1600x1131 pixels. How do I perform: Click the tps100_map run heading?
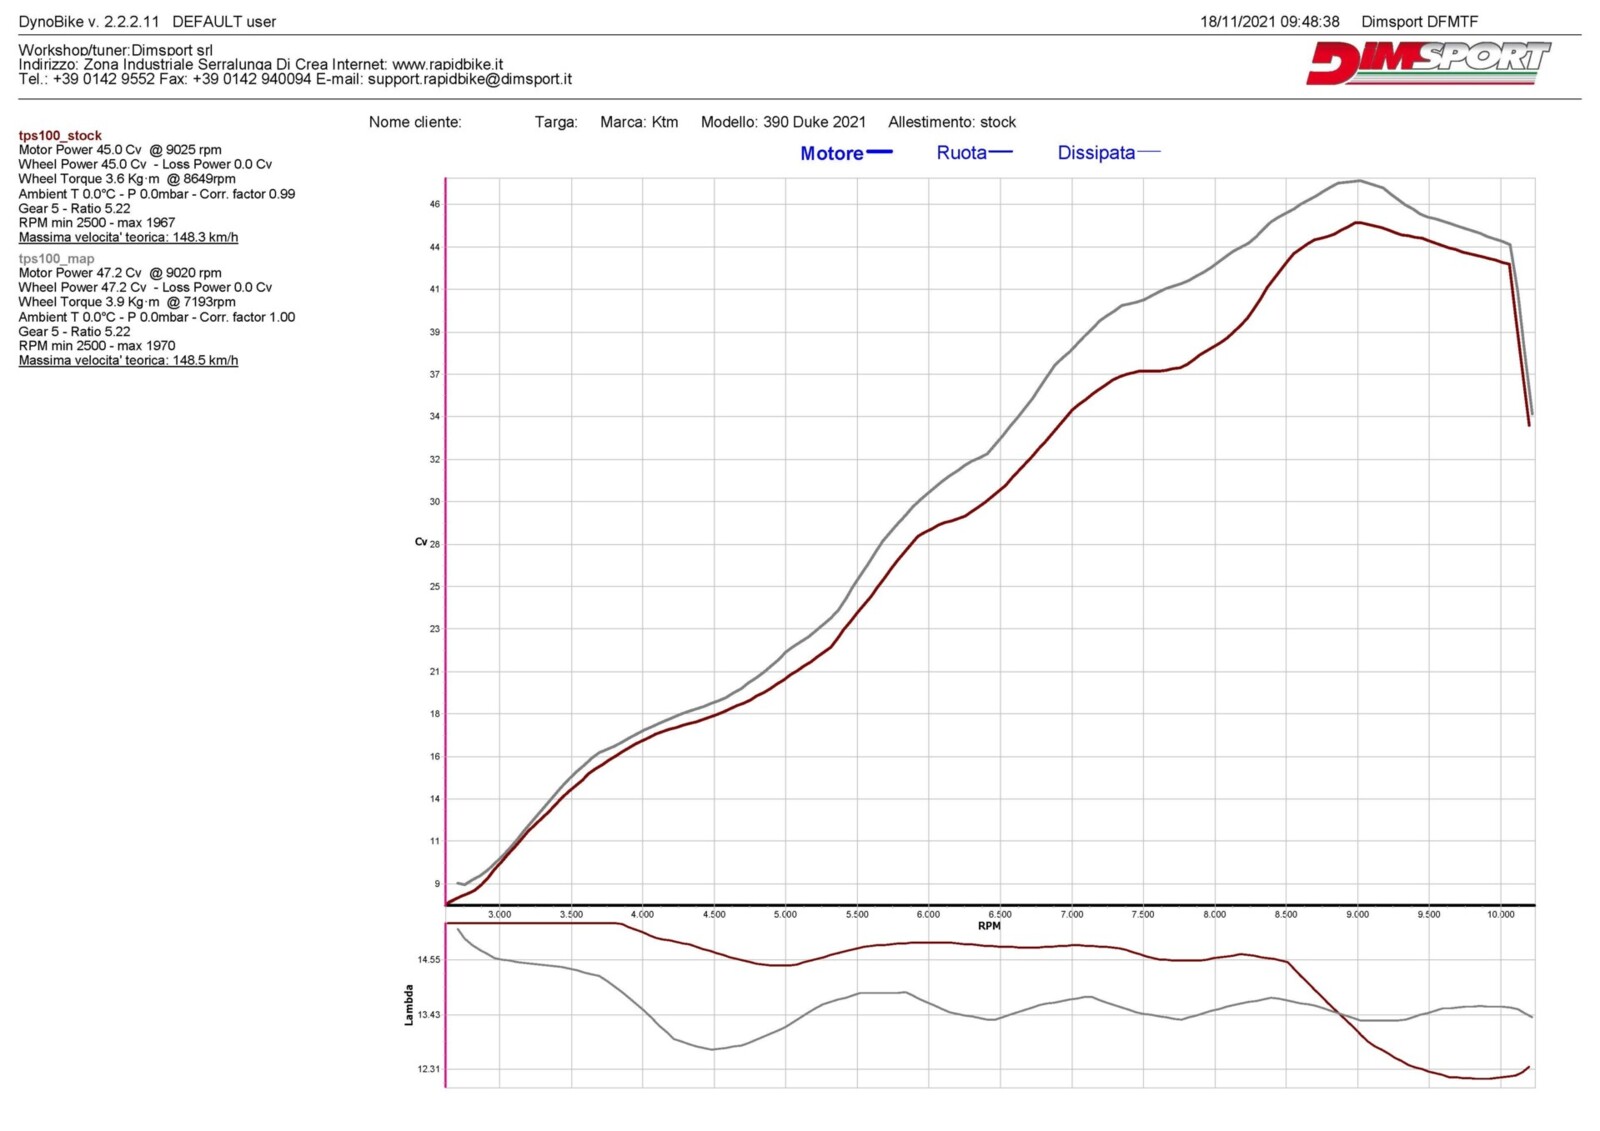[56, 258]
